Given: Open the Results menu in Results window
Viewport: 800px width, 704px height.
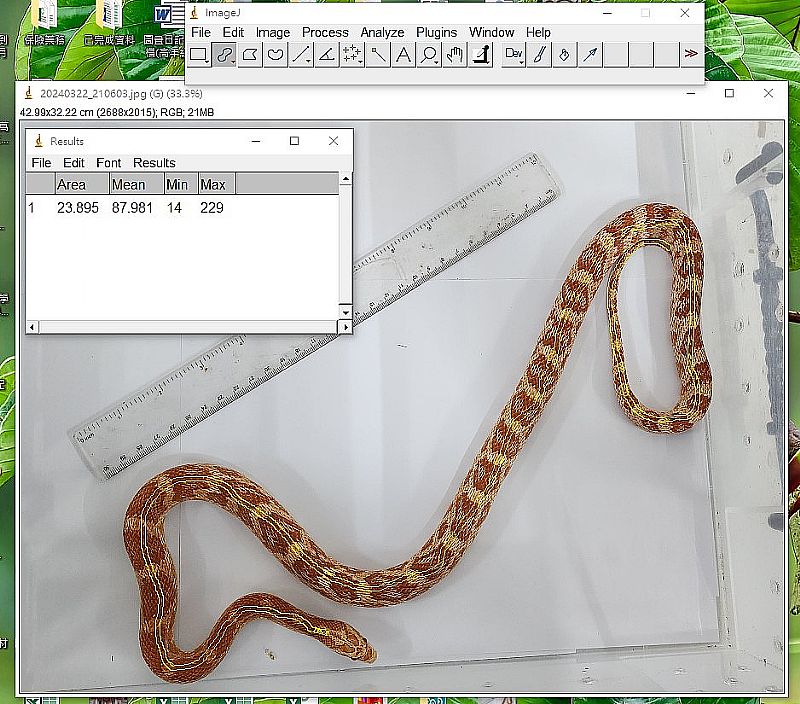Looking at the screenshot, I should click(154, 163).
